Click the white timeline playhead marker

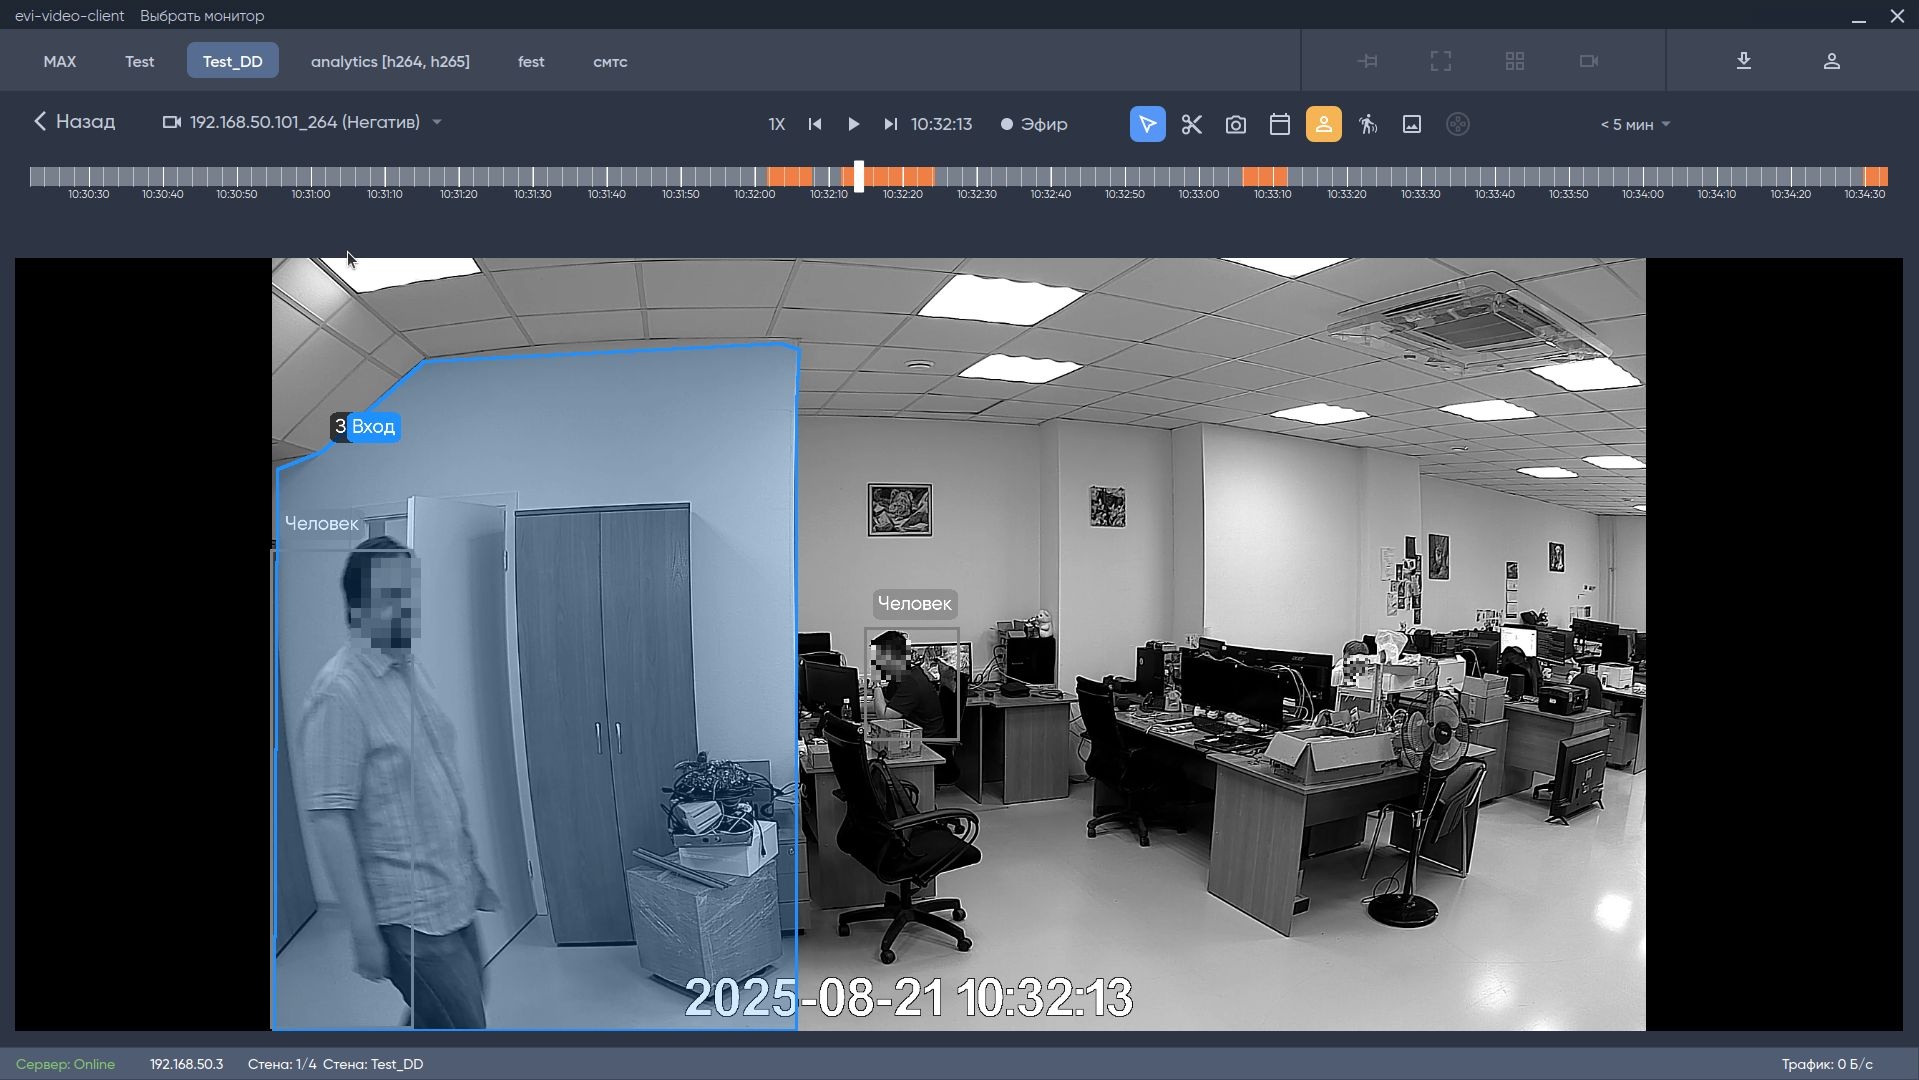(x=859, y=176)
